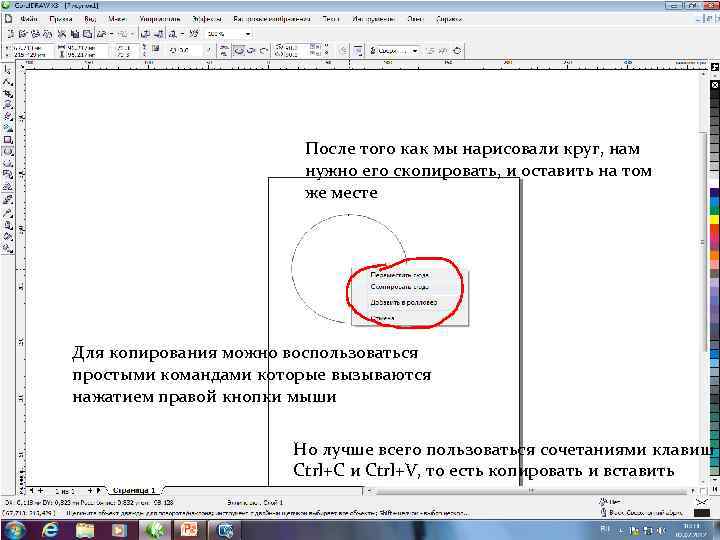Go to first page in page navigator

click(31, 491)
